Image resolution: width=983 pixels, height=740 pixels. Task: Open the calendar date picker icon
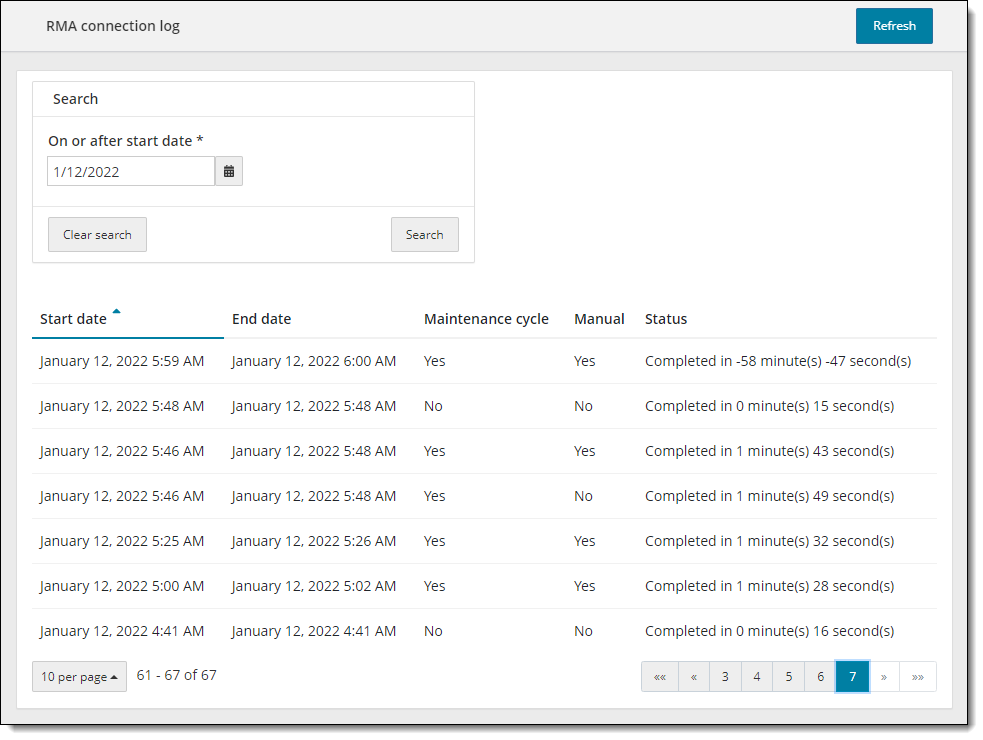click(228, 170)
